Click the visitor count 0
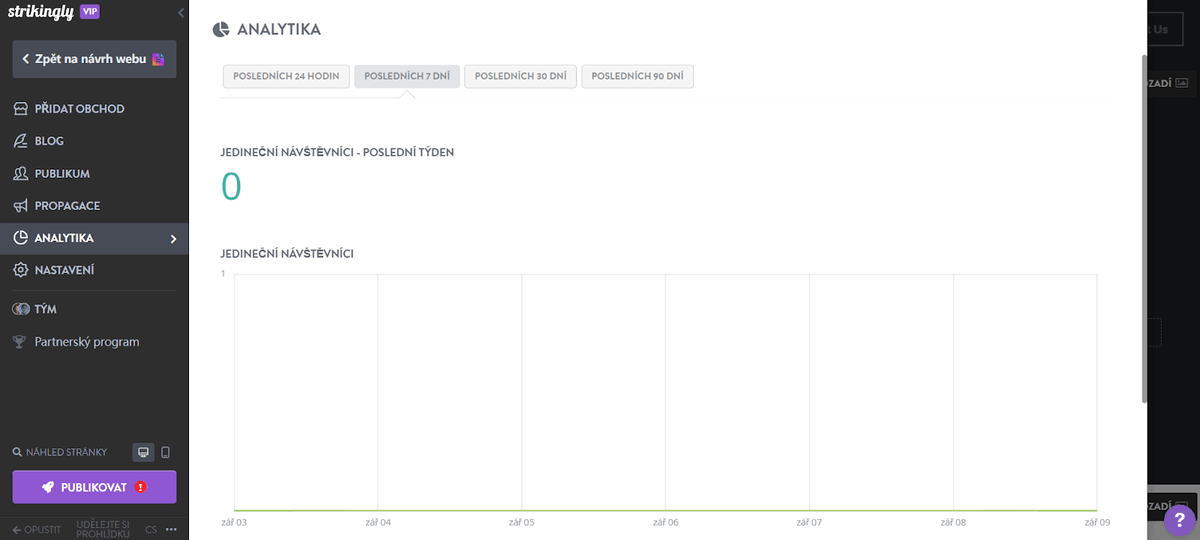The width and height of the screenshot is (1200, 540). click(x=231, y=187)
